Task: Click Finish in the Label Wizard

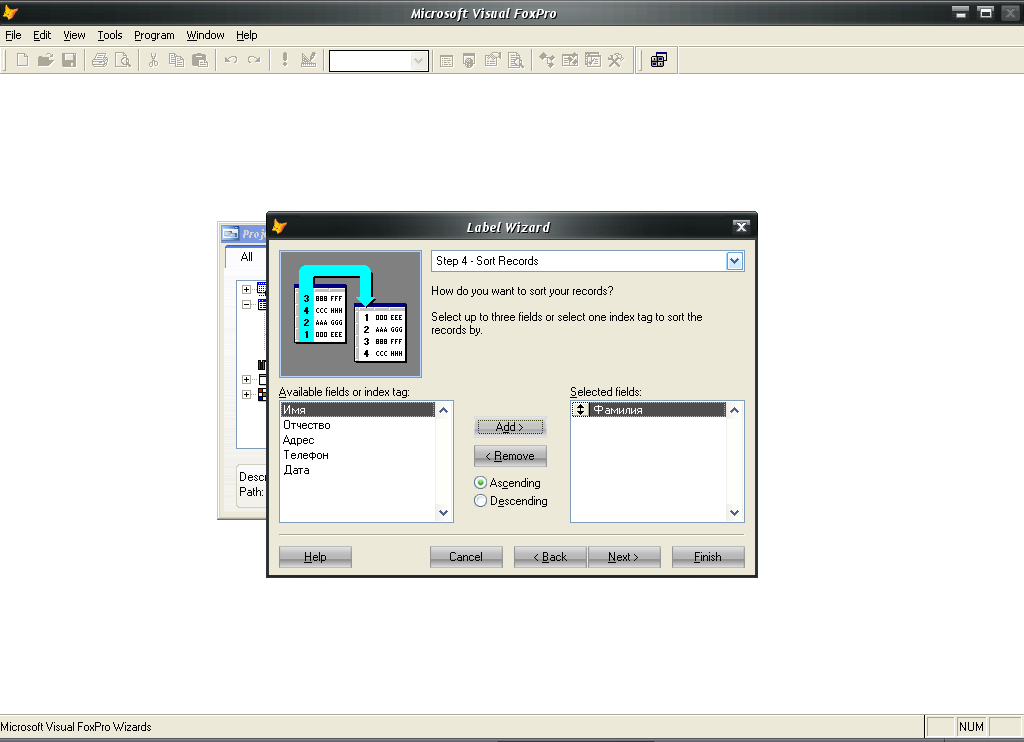Action: pos(708,557)
